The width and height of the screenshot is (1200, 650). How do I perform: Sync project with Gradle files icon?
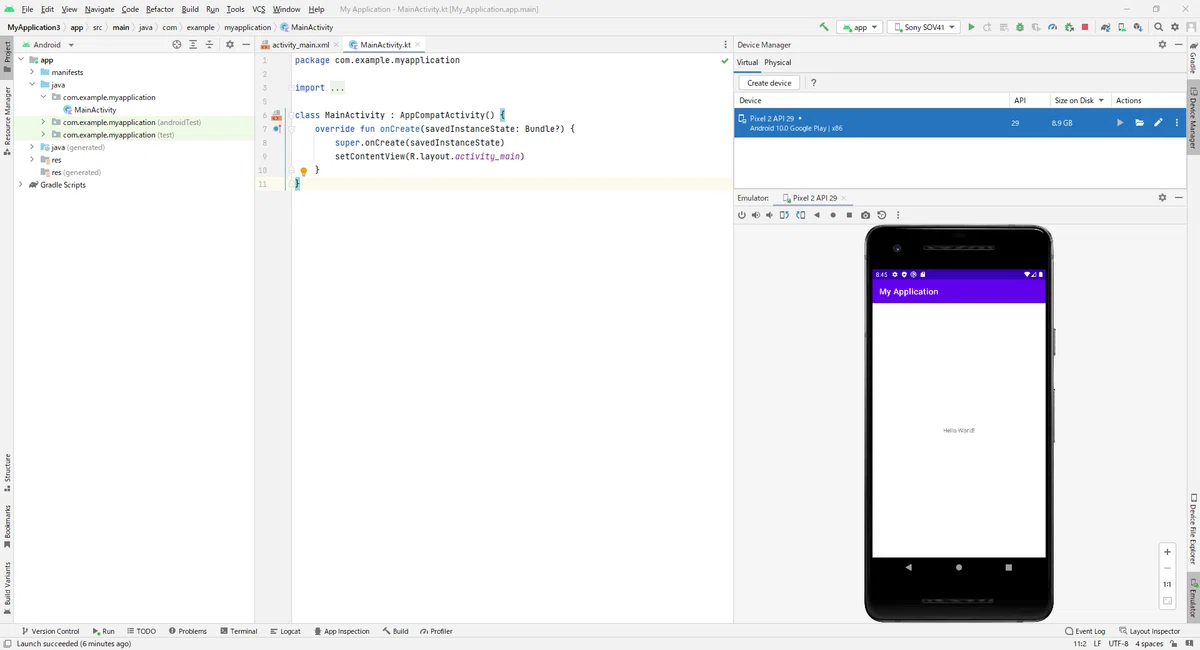coord(1105,27)
